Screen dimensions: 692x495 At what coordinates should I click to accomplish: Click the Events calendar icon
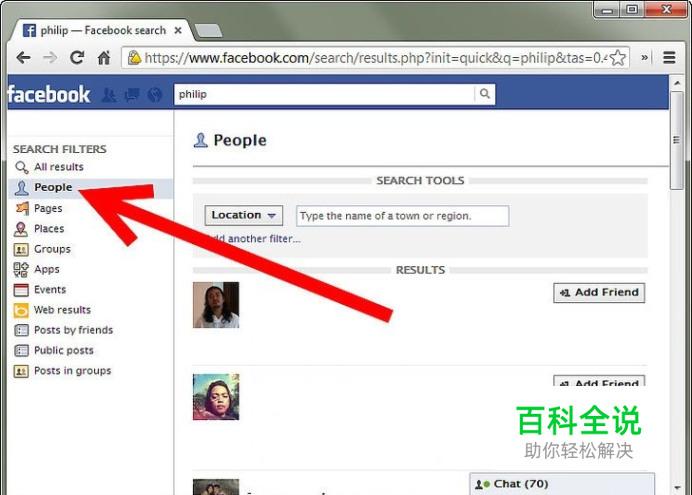point(21,290)
